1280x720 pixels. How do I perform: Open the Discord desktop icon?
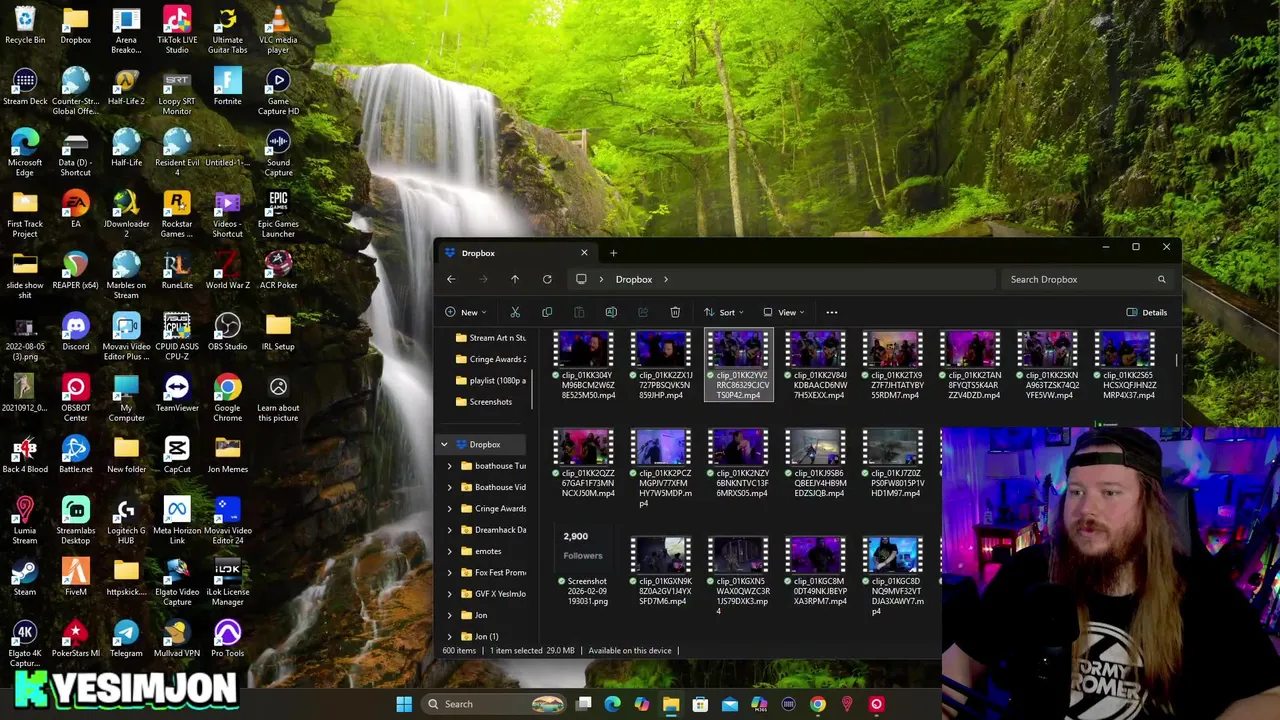pos(75,332)
